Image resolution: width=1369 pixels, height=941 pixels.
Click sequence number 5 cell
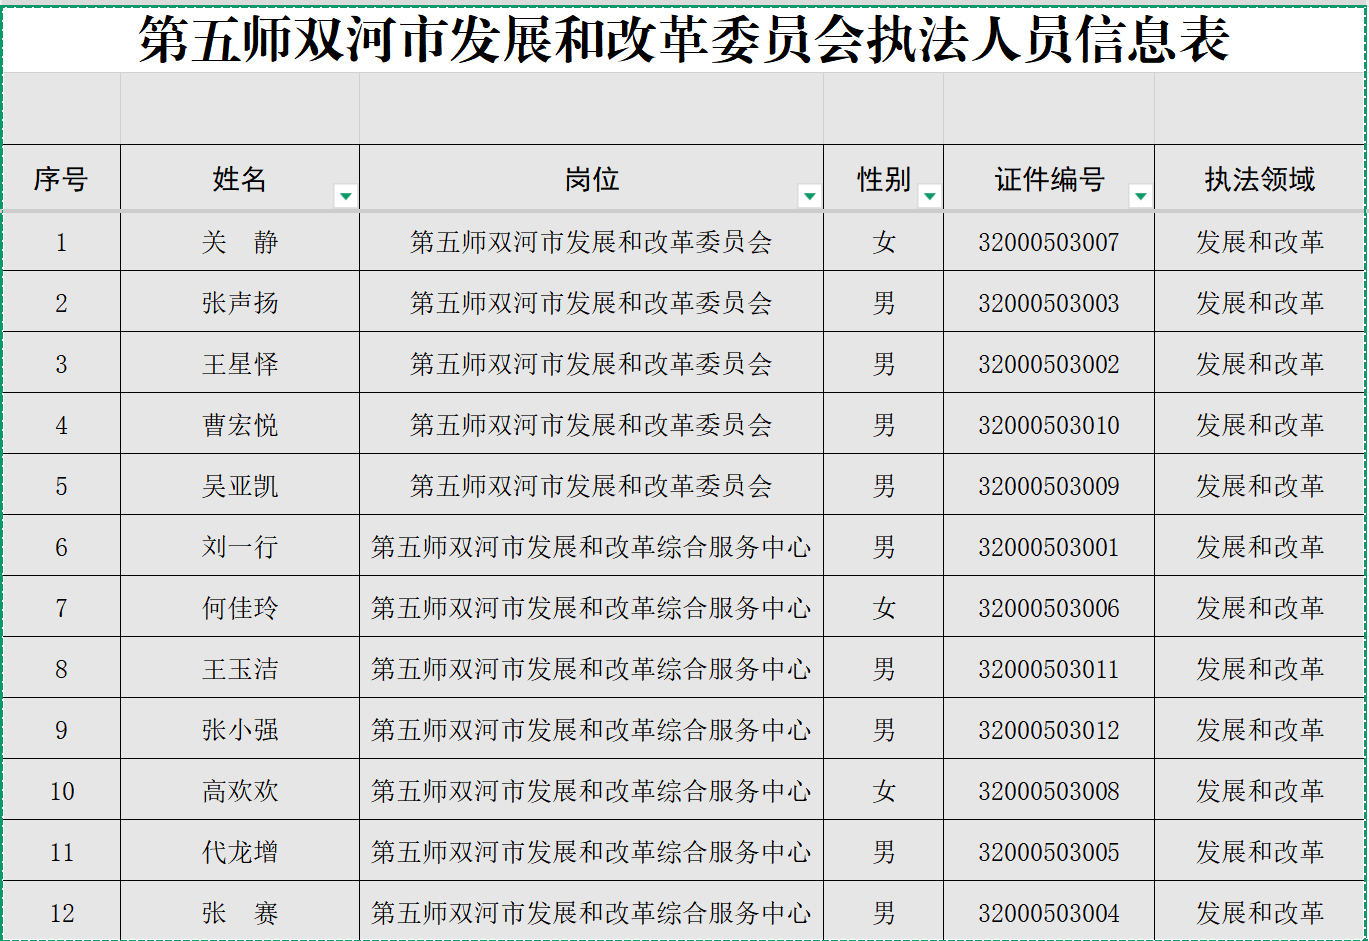click(61, 486)
